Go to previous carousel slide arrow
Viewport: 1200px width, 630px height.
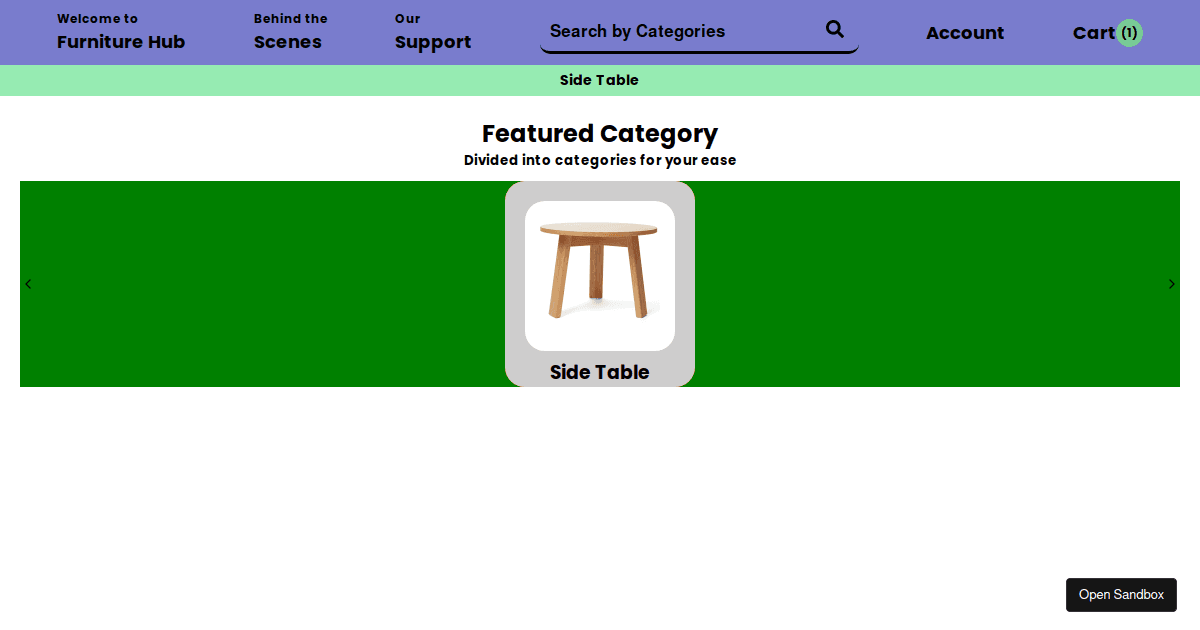tap(28, 284)
